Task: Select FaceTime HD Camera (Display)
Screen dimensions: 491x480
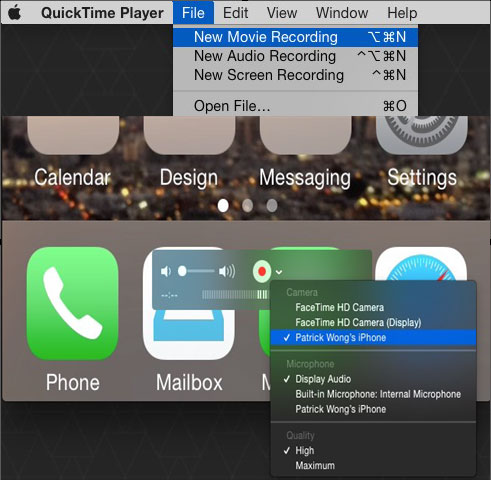Action: [373, 322]
